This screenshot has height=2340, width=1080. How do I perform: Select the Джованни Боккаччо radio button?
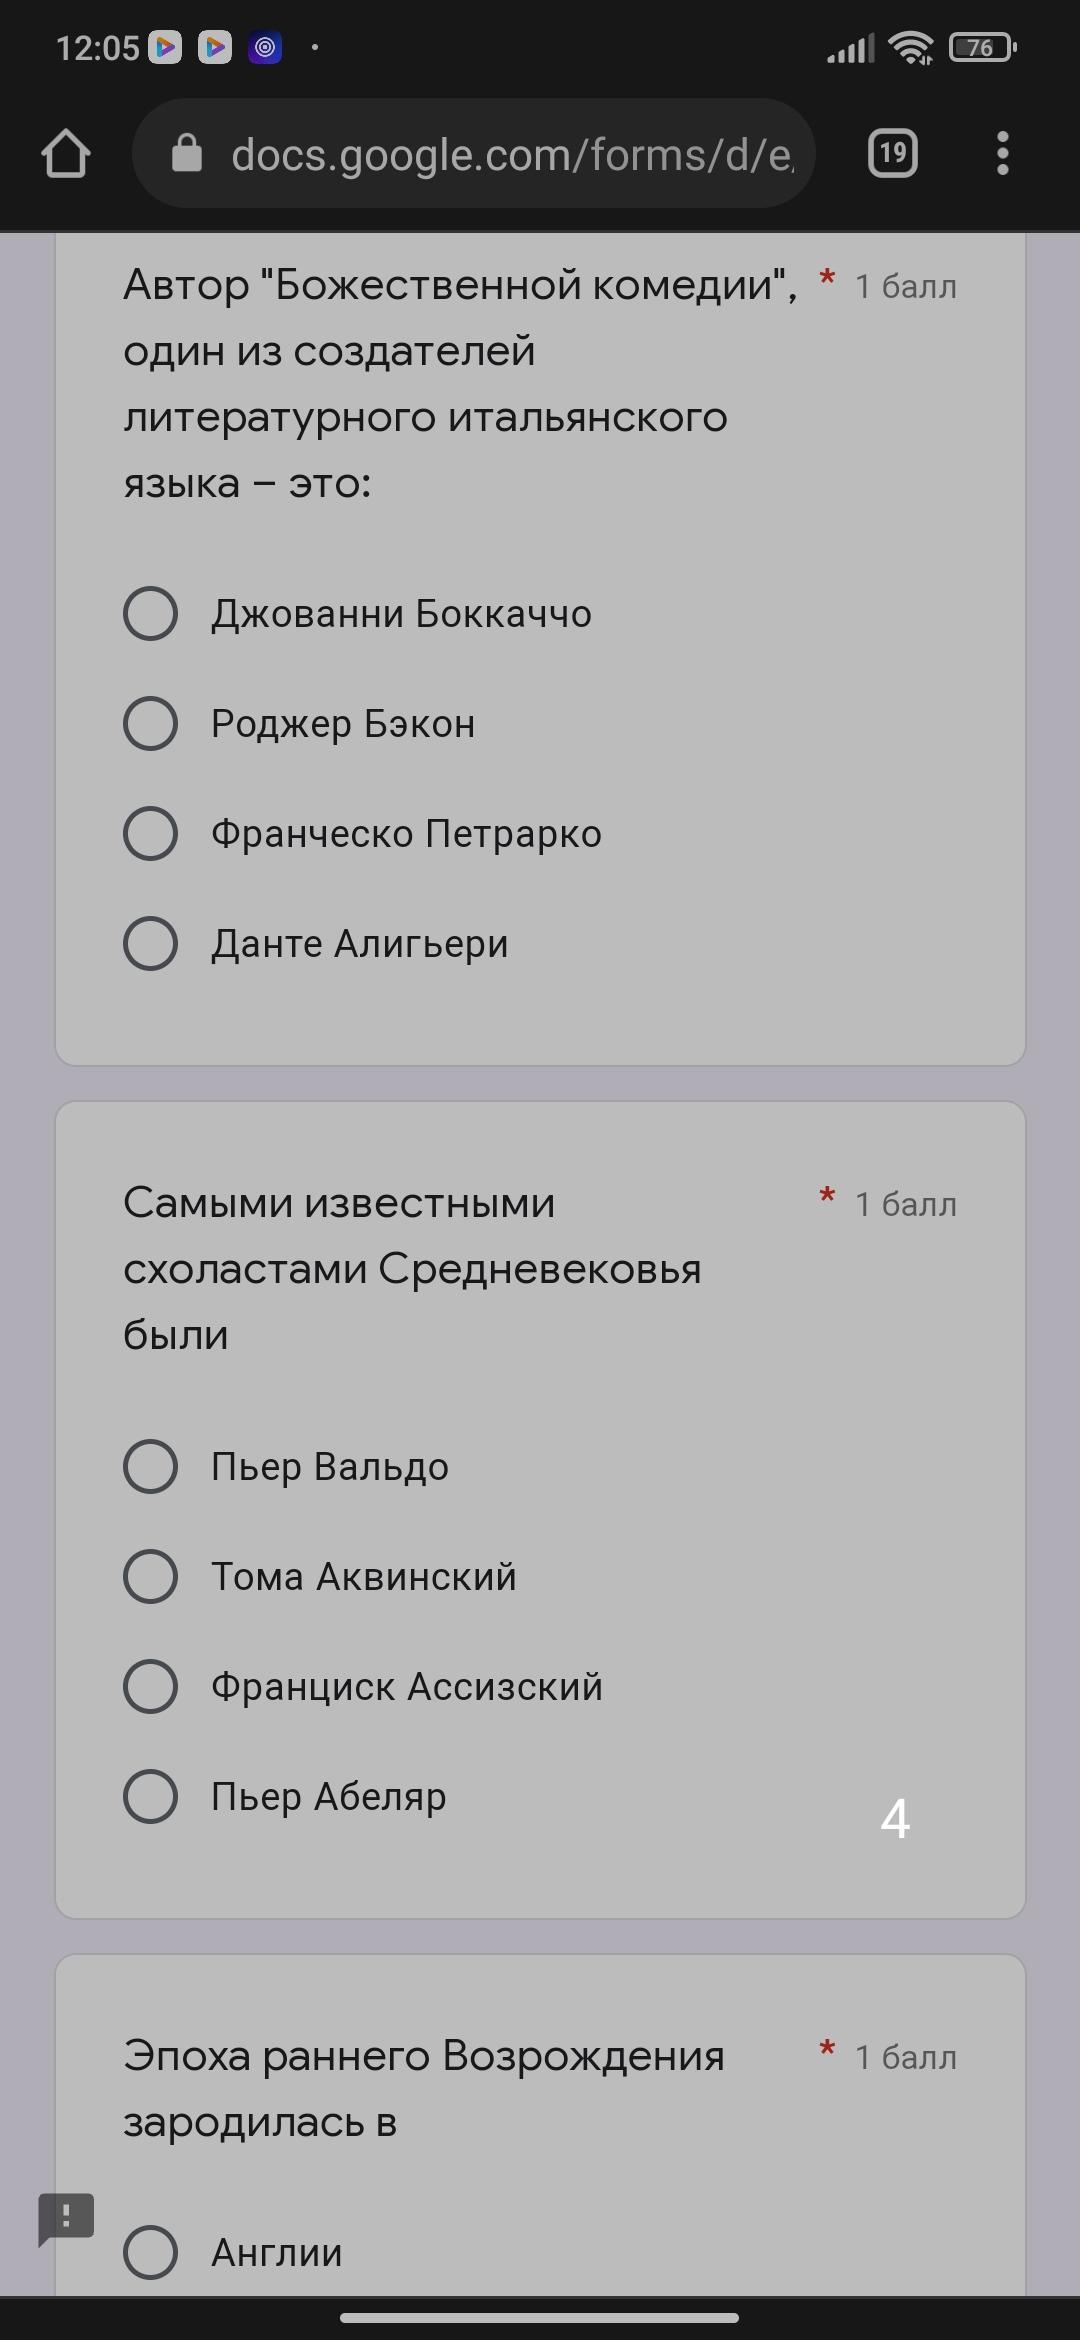point(151,614)
